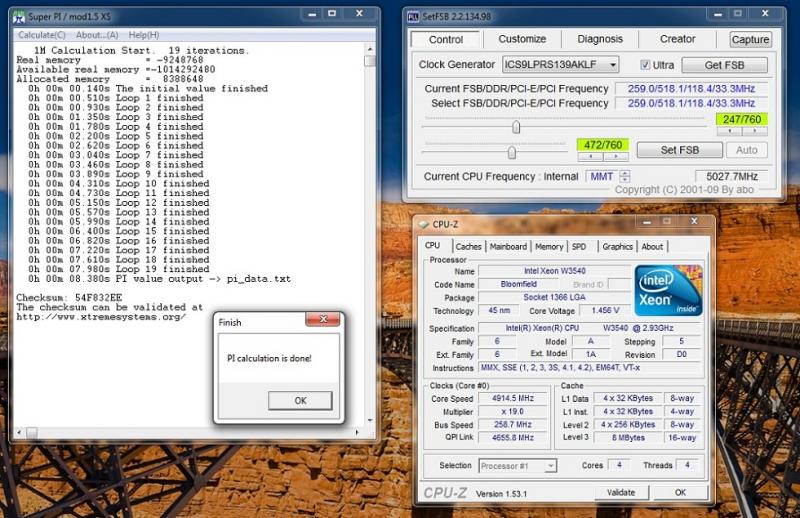The height and width of the screenshot is (518, 800).
Task: Click the Intel Xeon inside logo
Action: click(668, 290)
